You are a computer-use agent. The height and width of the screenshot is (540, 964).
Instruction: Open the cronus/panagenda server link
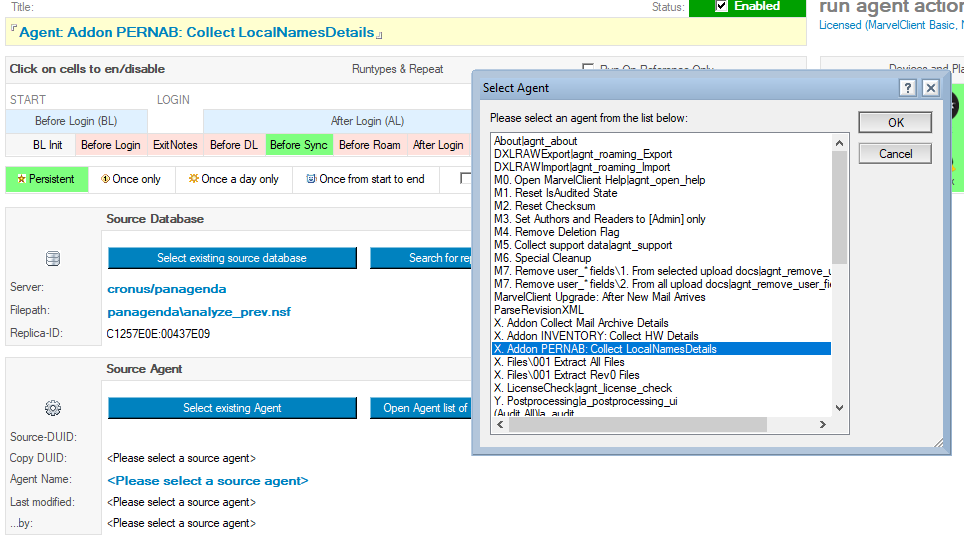[167, 289]
